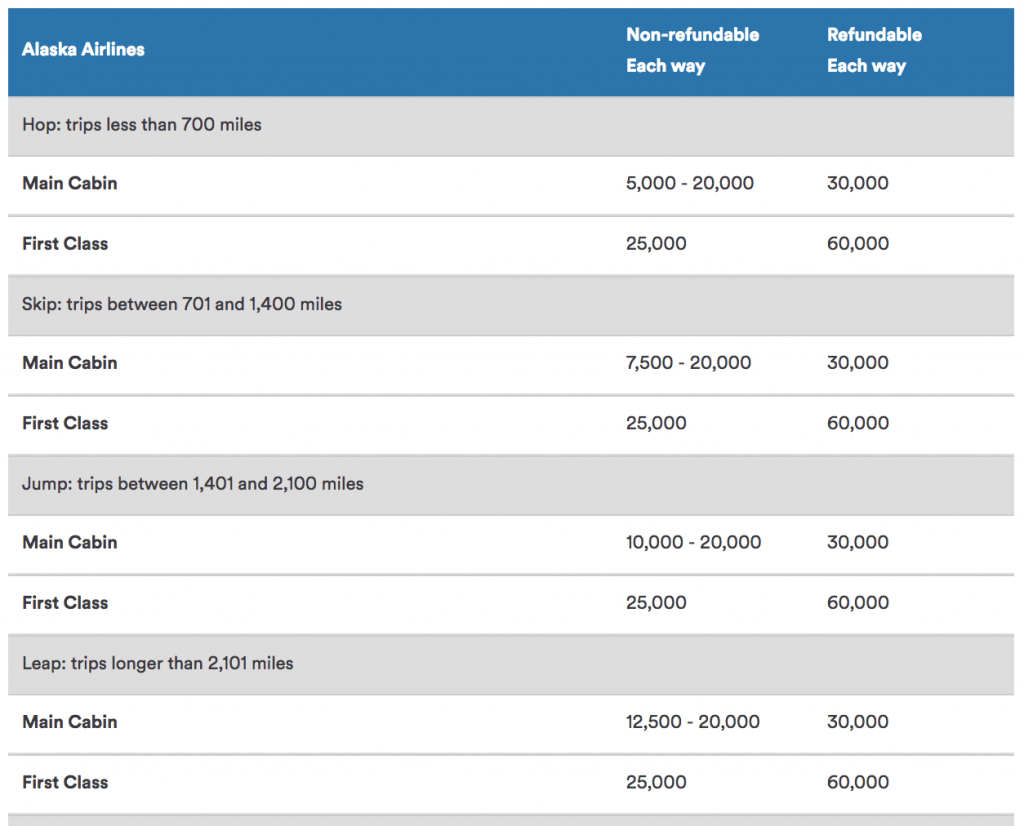Select the "Jump: trips between 1,401 and 2,100 miles" row
The width and height of the screenshot is (1024, 826).
pos(193,484)
